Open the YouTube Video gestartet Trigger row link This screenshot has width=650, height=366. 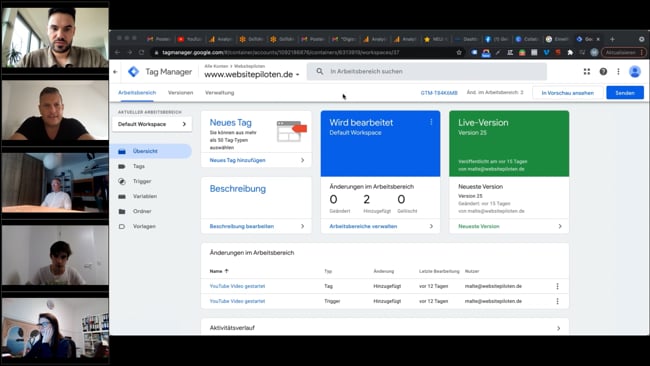click(237, 301)
